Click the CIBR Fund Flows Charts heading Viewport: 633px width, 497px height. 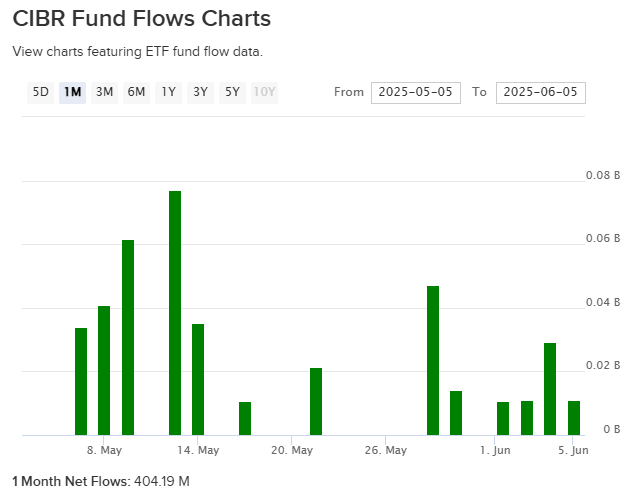click(142, 19)
